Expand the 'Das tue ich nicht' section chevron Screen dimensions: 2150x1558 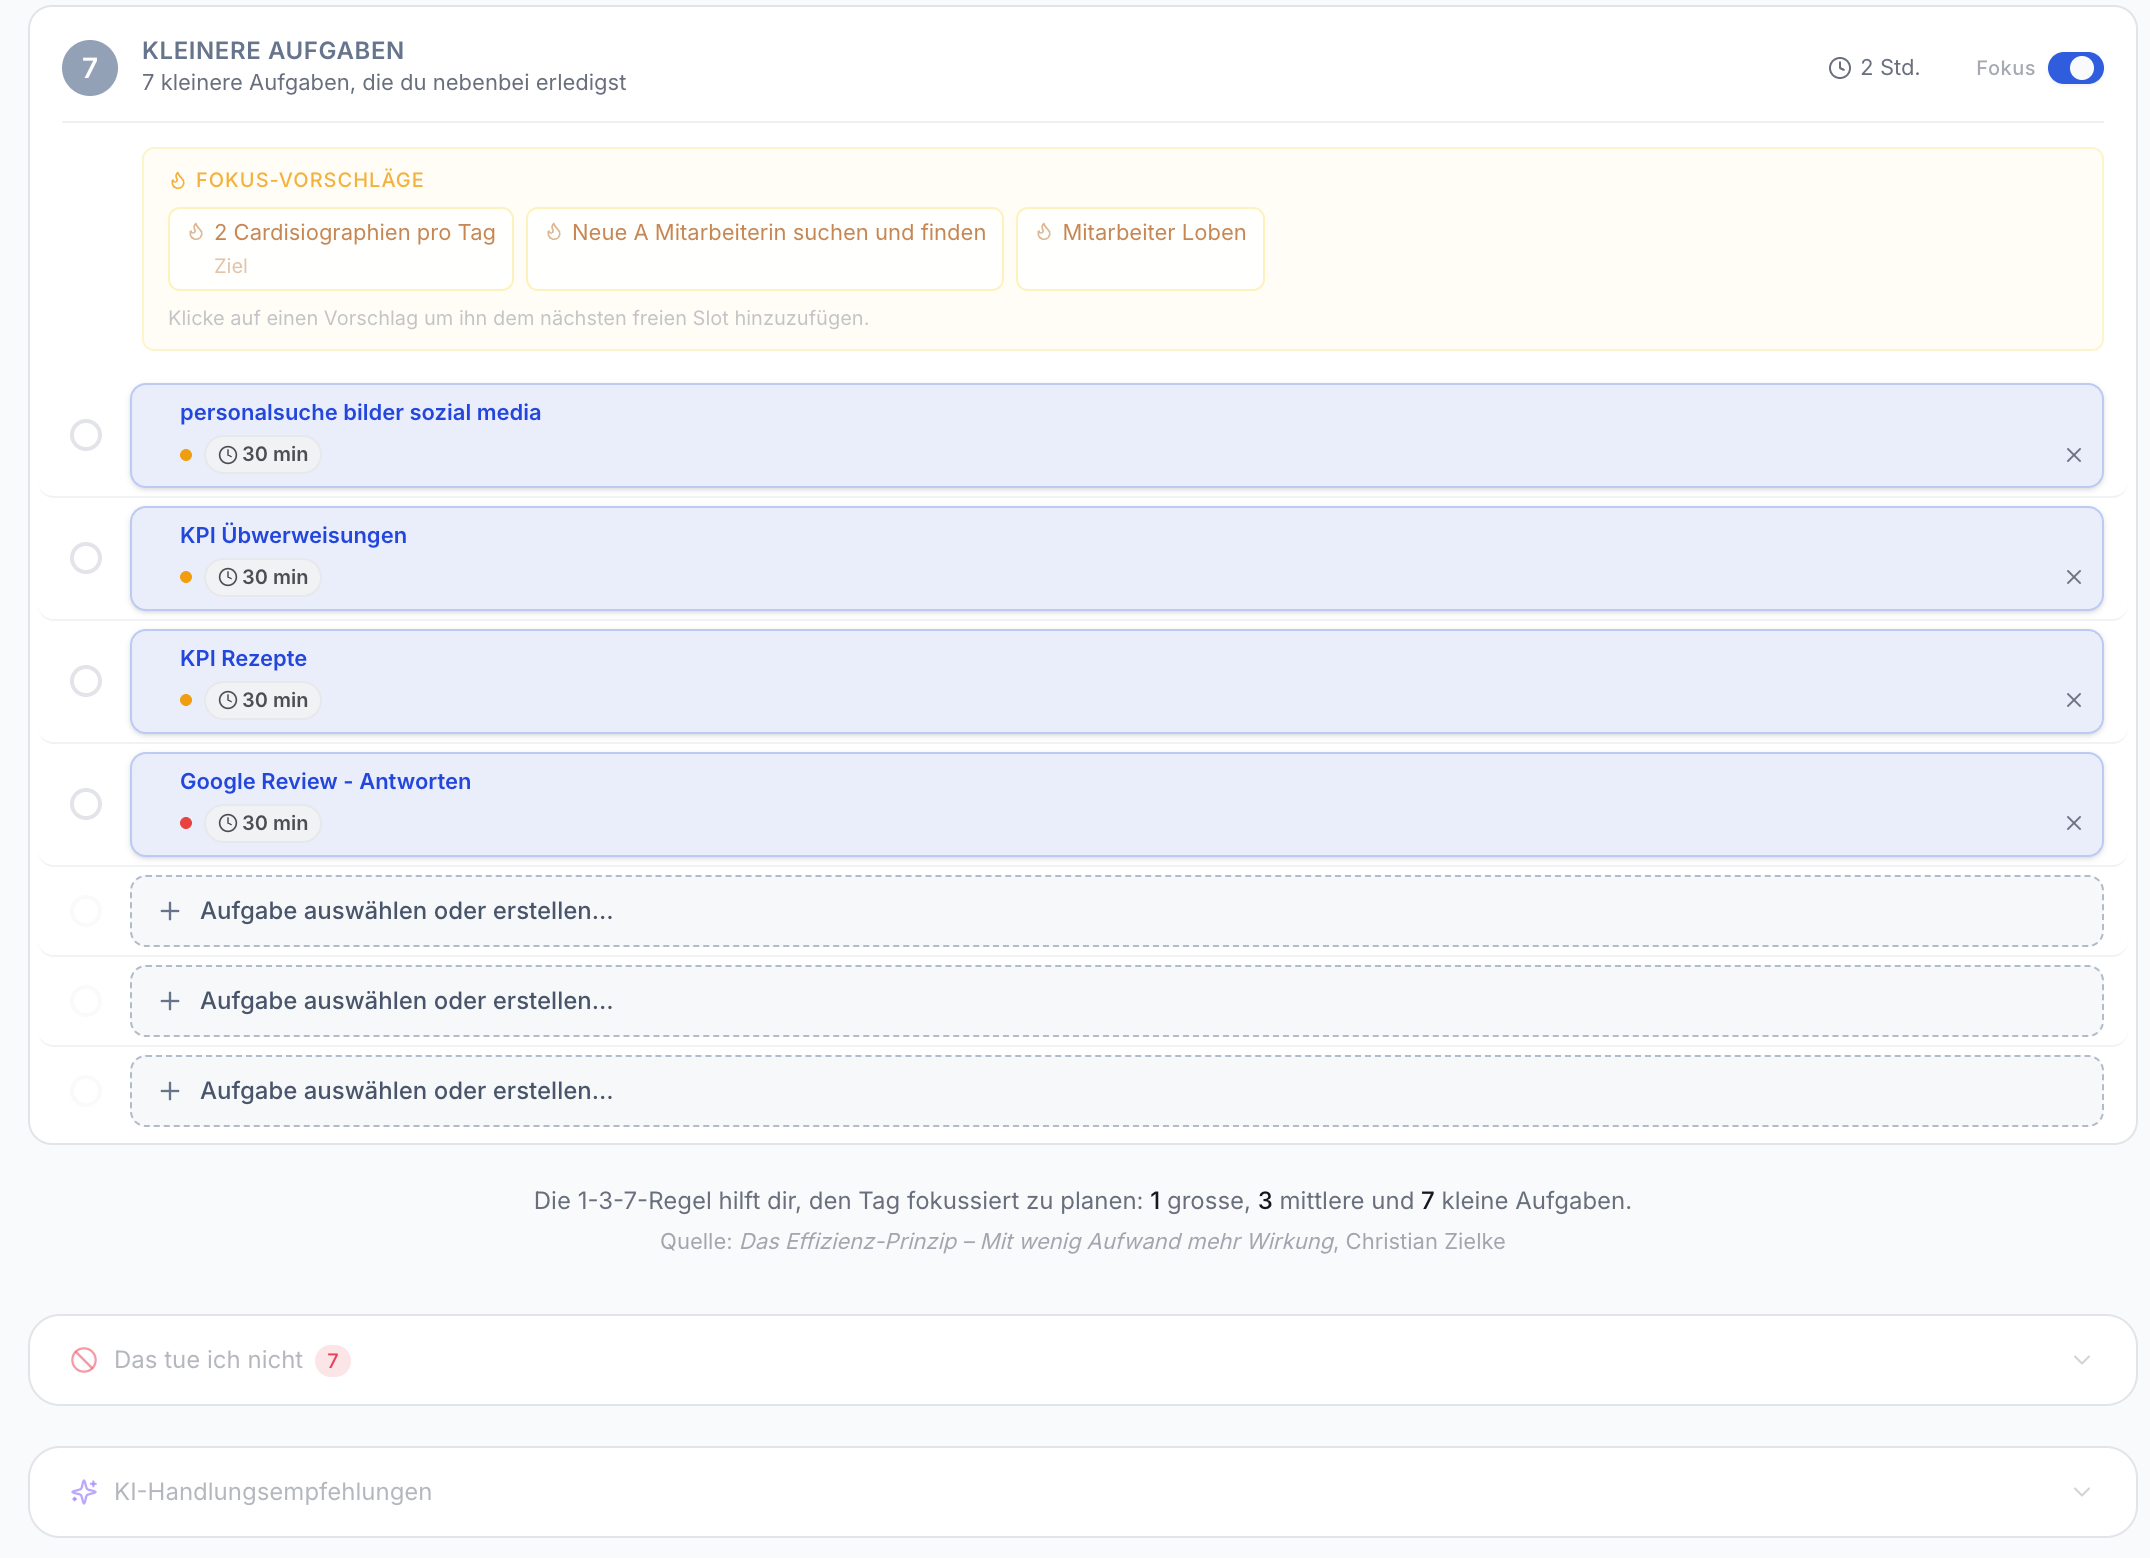(2082, 1360)
